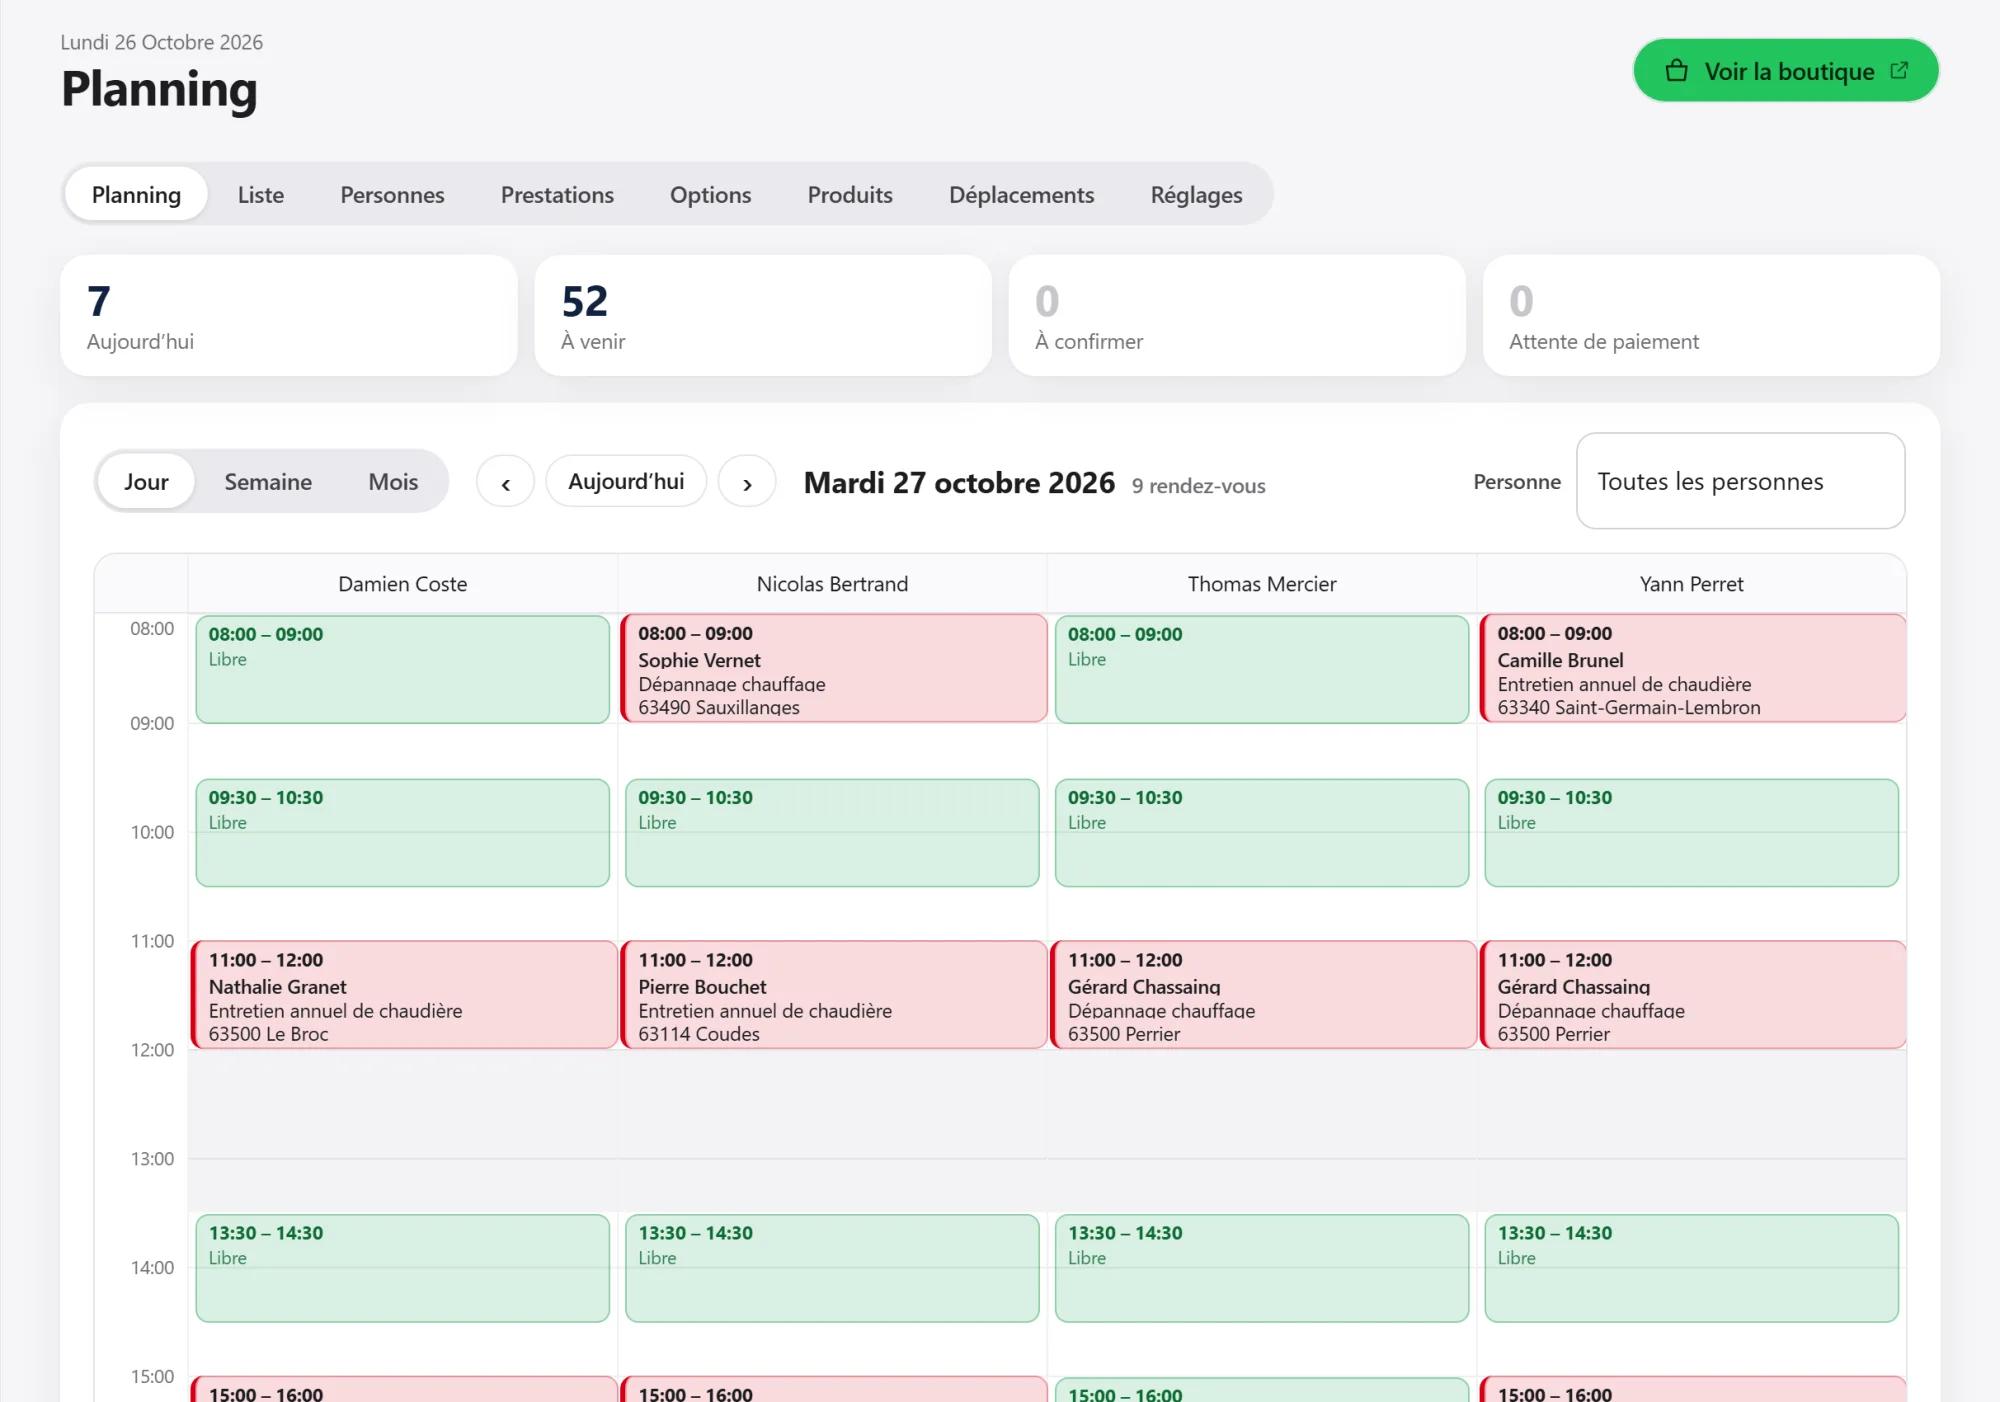Select Thomas Mercier's free 08:00 slot
2000x1402 pixels.
click(1262, 669)
